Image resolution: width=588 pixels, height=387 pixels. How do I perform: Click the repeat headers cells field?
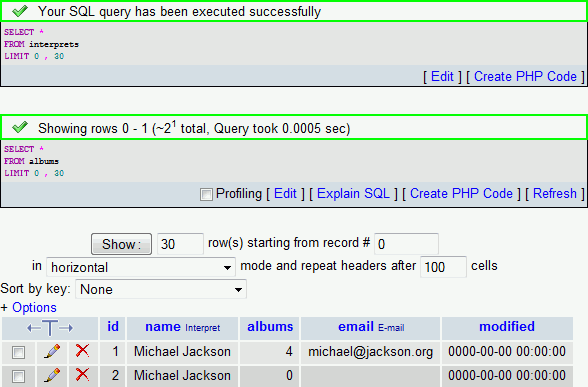443,267
